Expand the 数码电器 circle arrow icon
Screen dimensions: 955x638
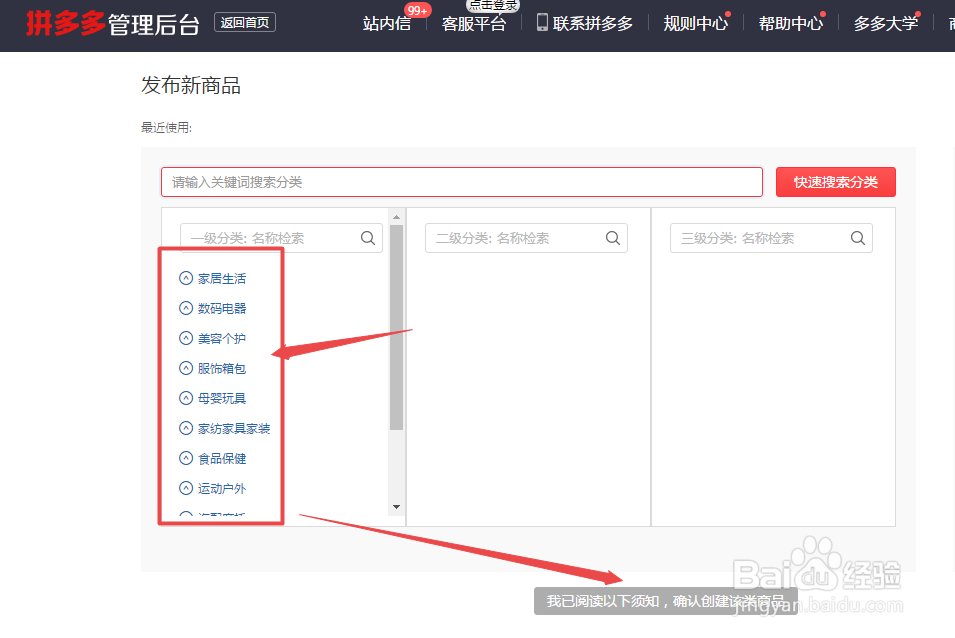tap(186, 308)
